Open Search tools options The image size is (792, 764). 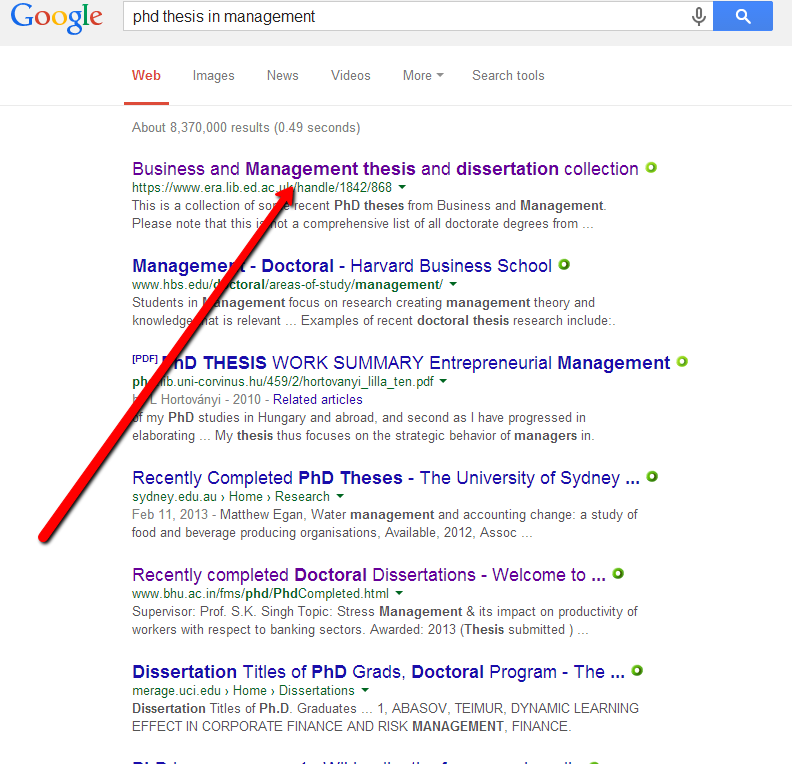coord(508,76)
